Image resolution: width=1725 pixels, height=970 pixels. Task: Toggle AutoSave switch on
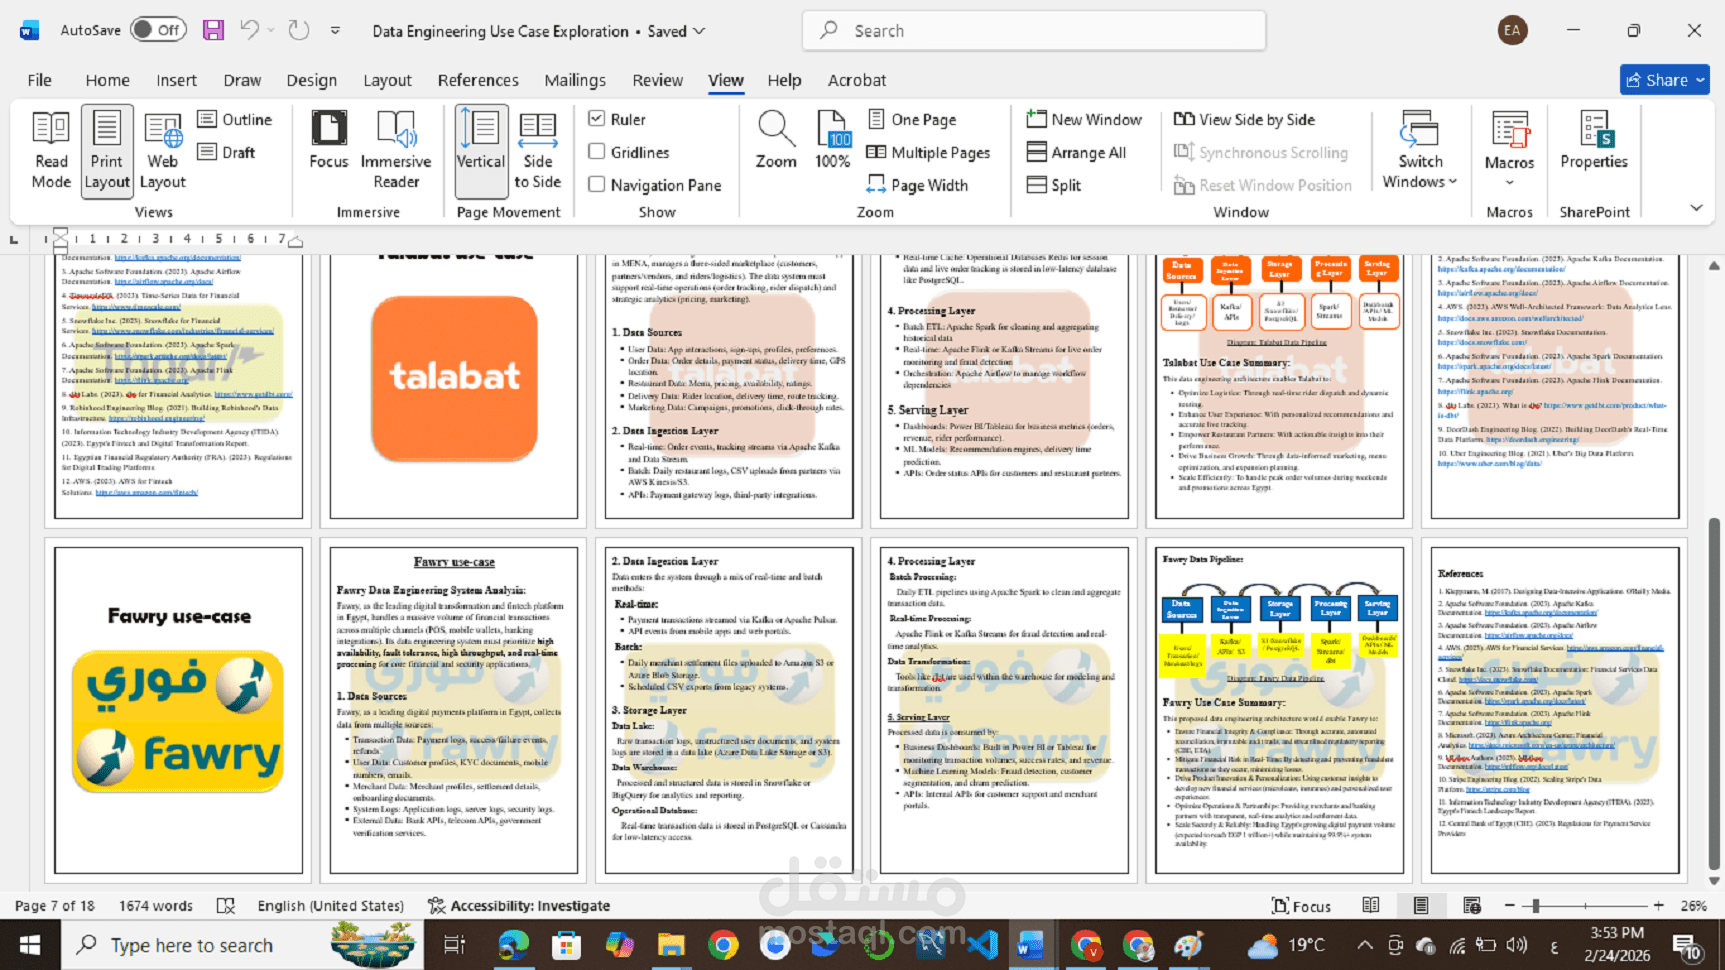click(157, 30)
